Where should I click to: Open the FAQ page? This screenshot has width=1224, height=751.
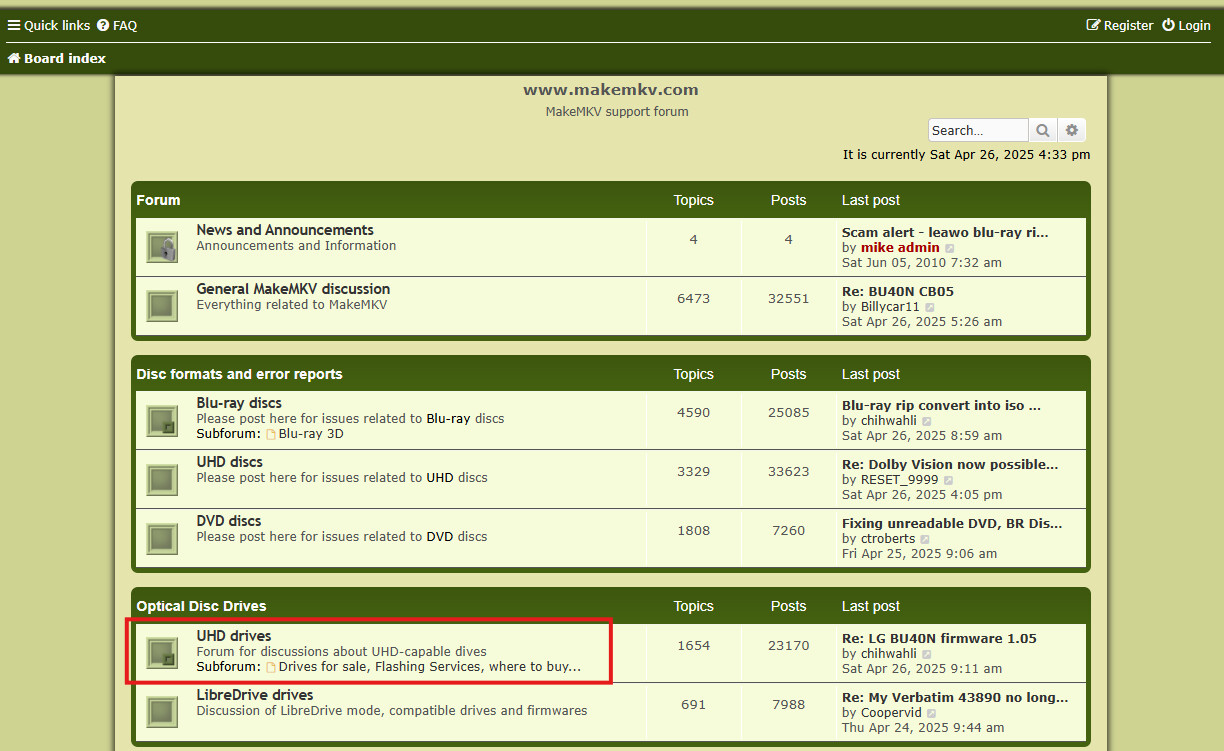click(117, 25)
